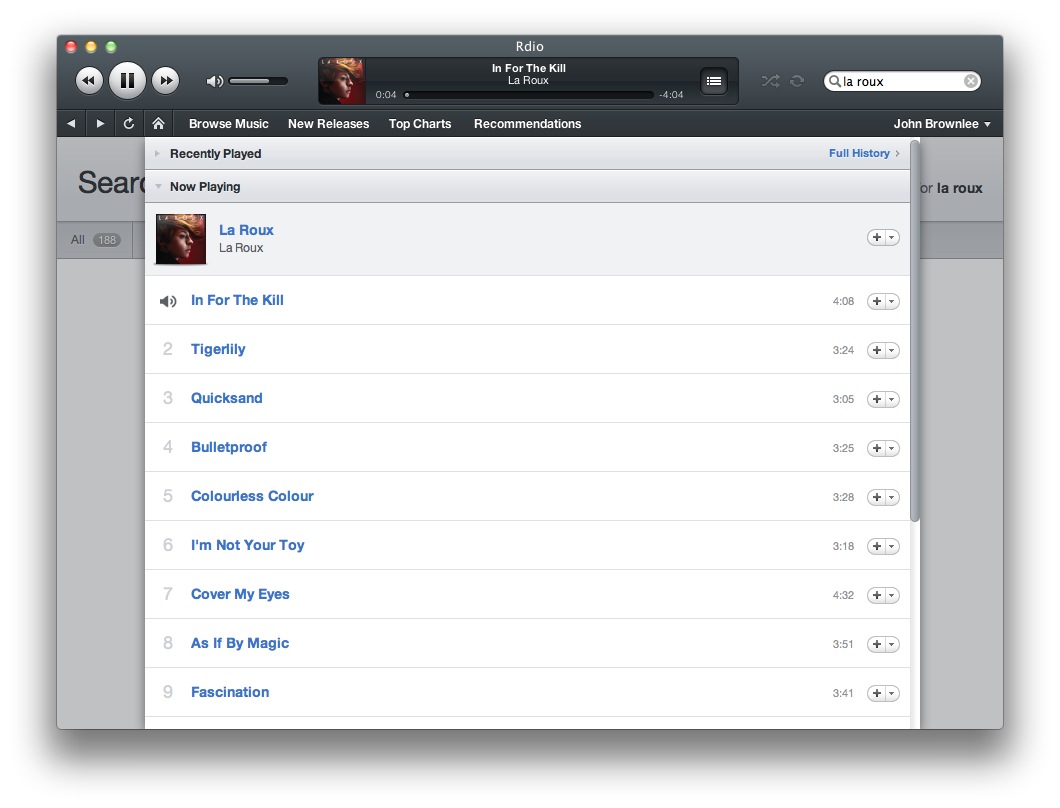Viewport: 1060px width, 808px height.
Task: Pause the current song
Action: click(x=127, y=80)
